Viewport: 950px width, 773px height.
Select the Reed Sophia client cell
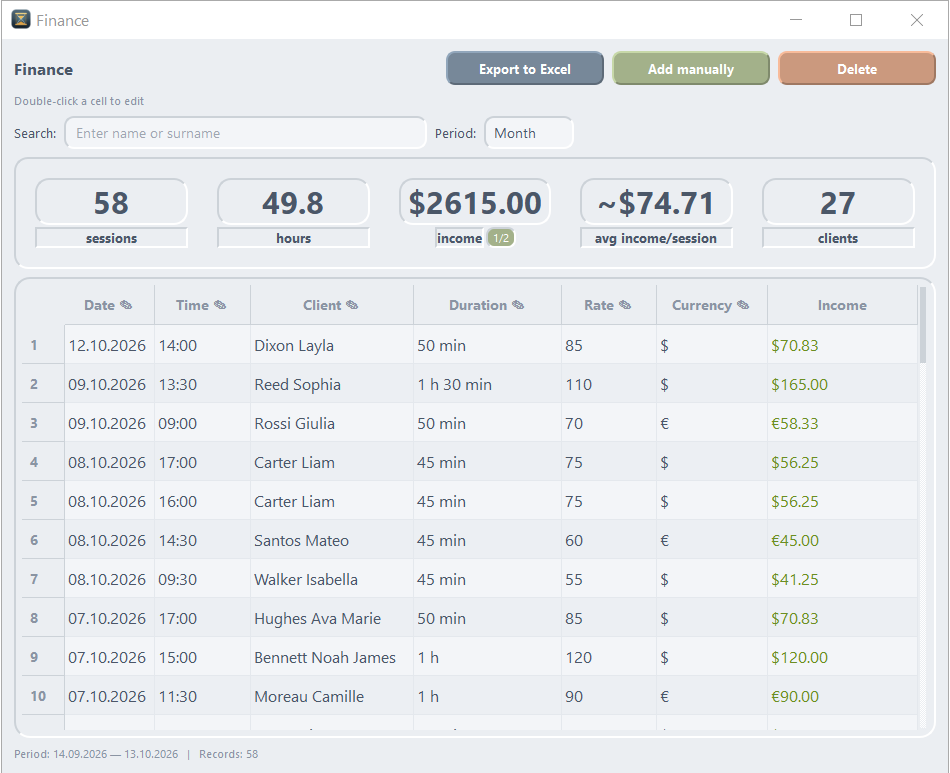pyautogui.click(x=332, y=384)
